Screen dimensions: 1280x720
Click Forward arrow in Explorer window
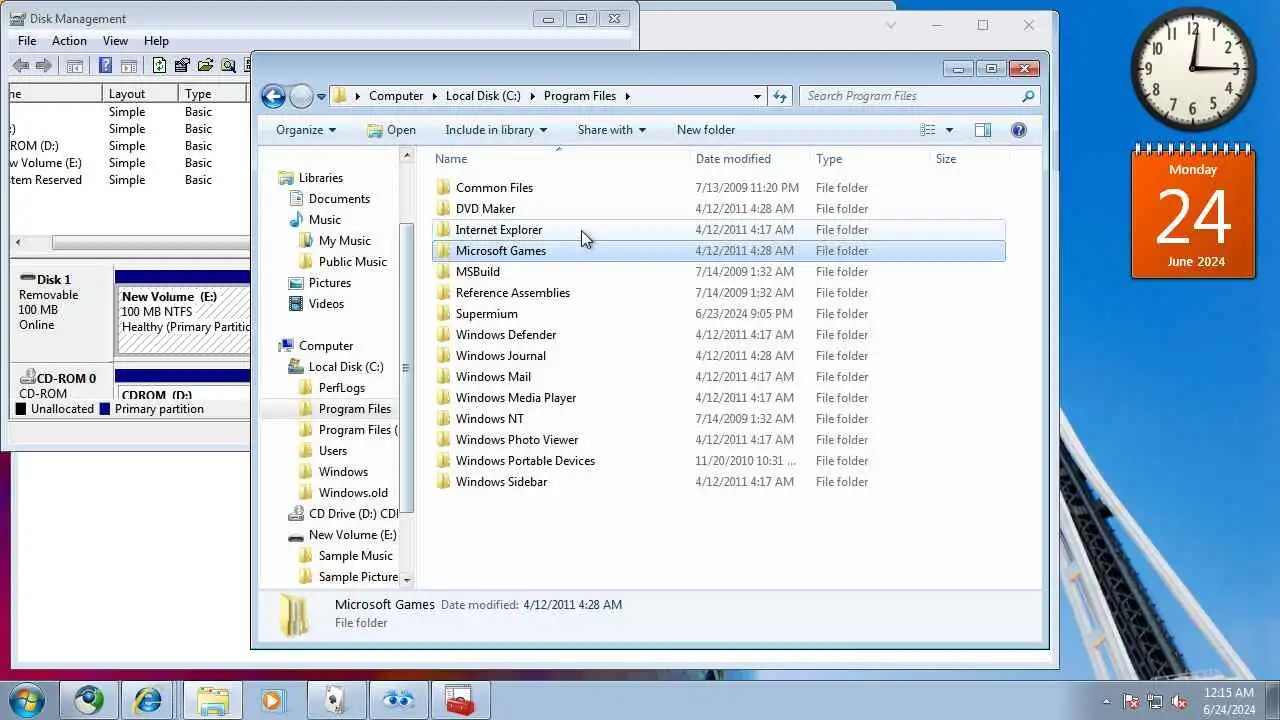point(301,96)
